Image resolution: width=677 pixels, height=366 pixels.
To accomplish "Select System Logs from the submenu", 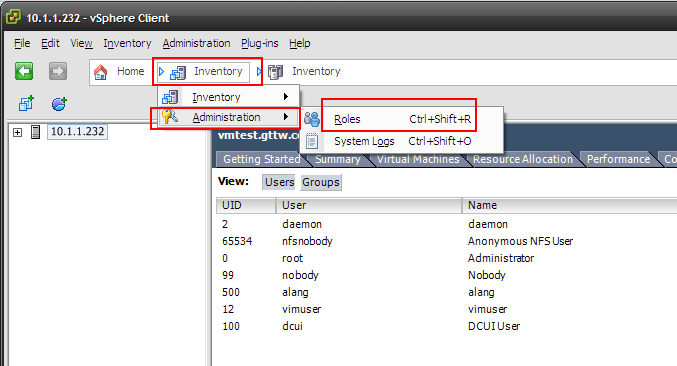I will coord(402,141).
